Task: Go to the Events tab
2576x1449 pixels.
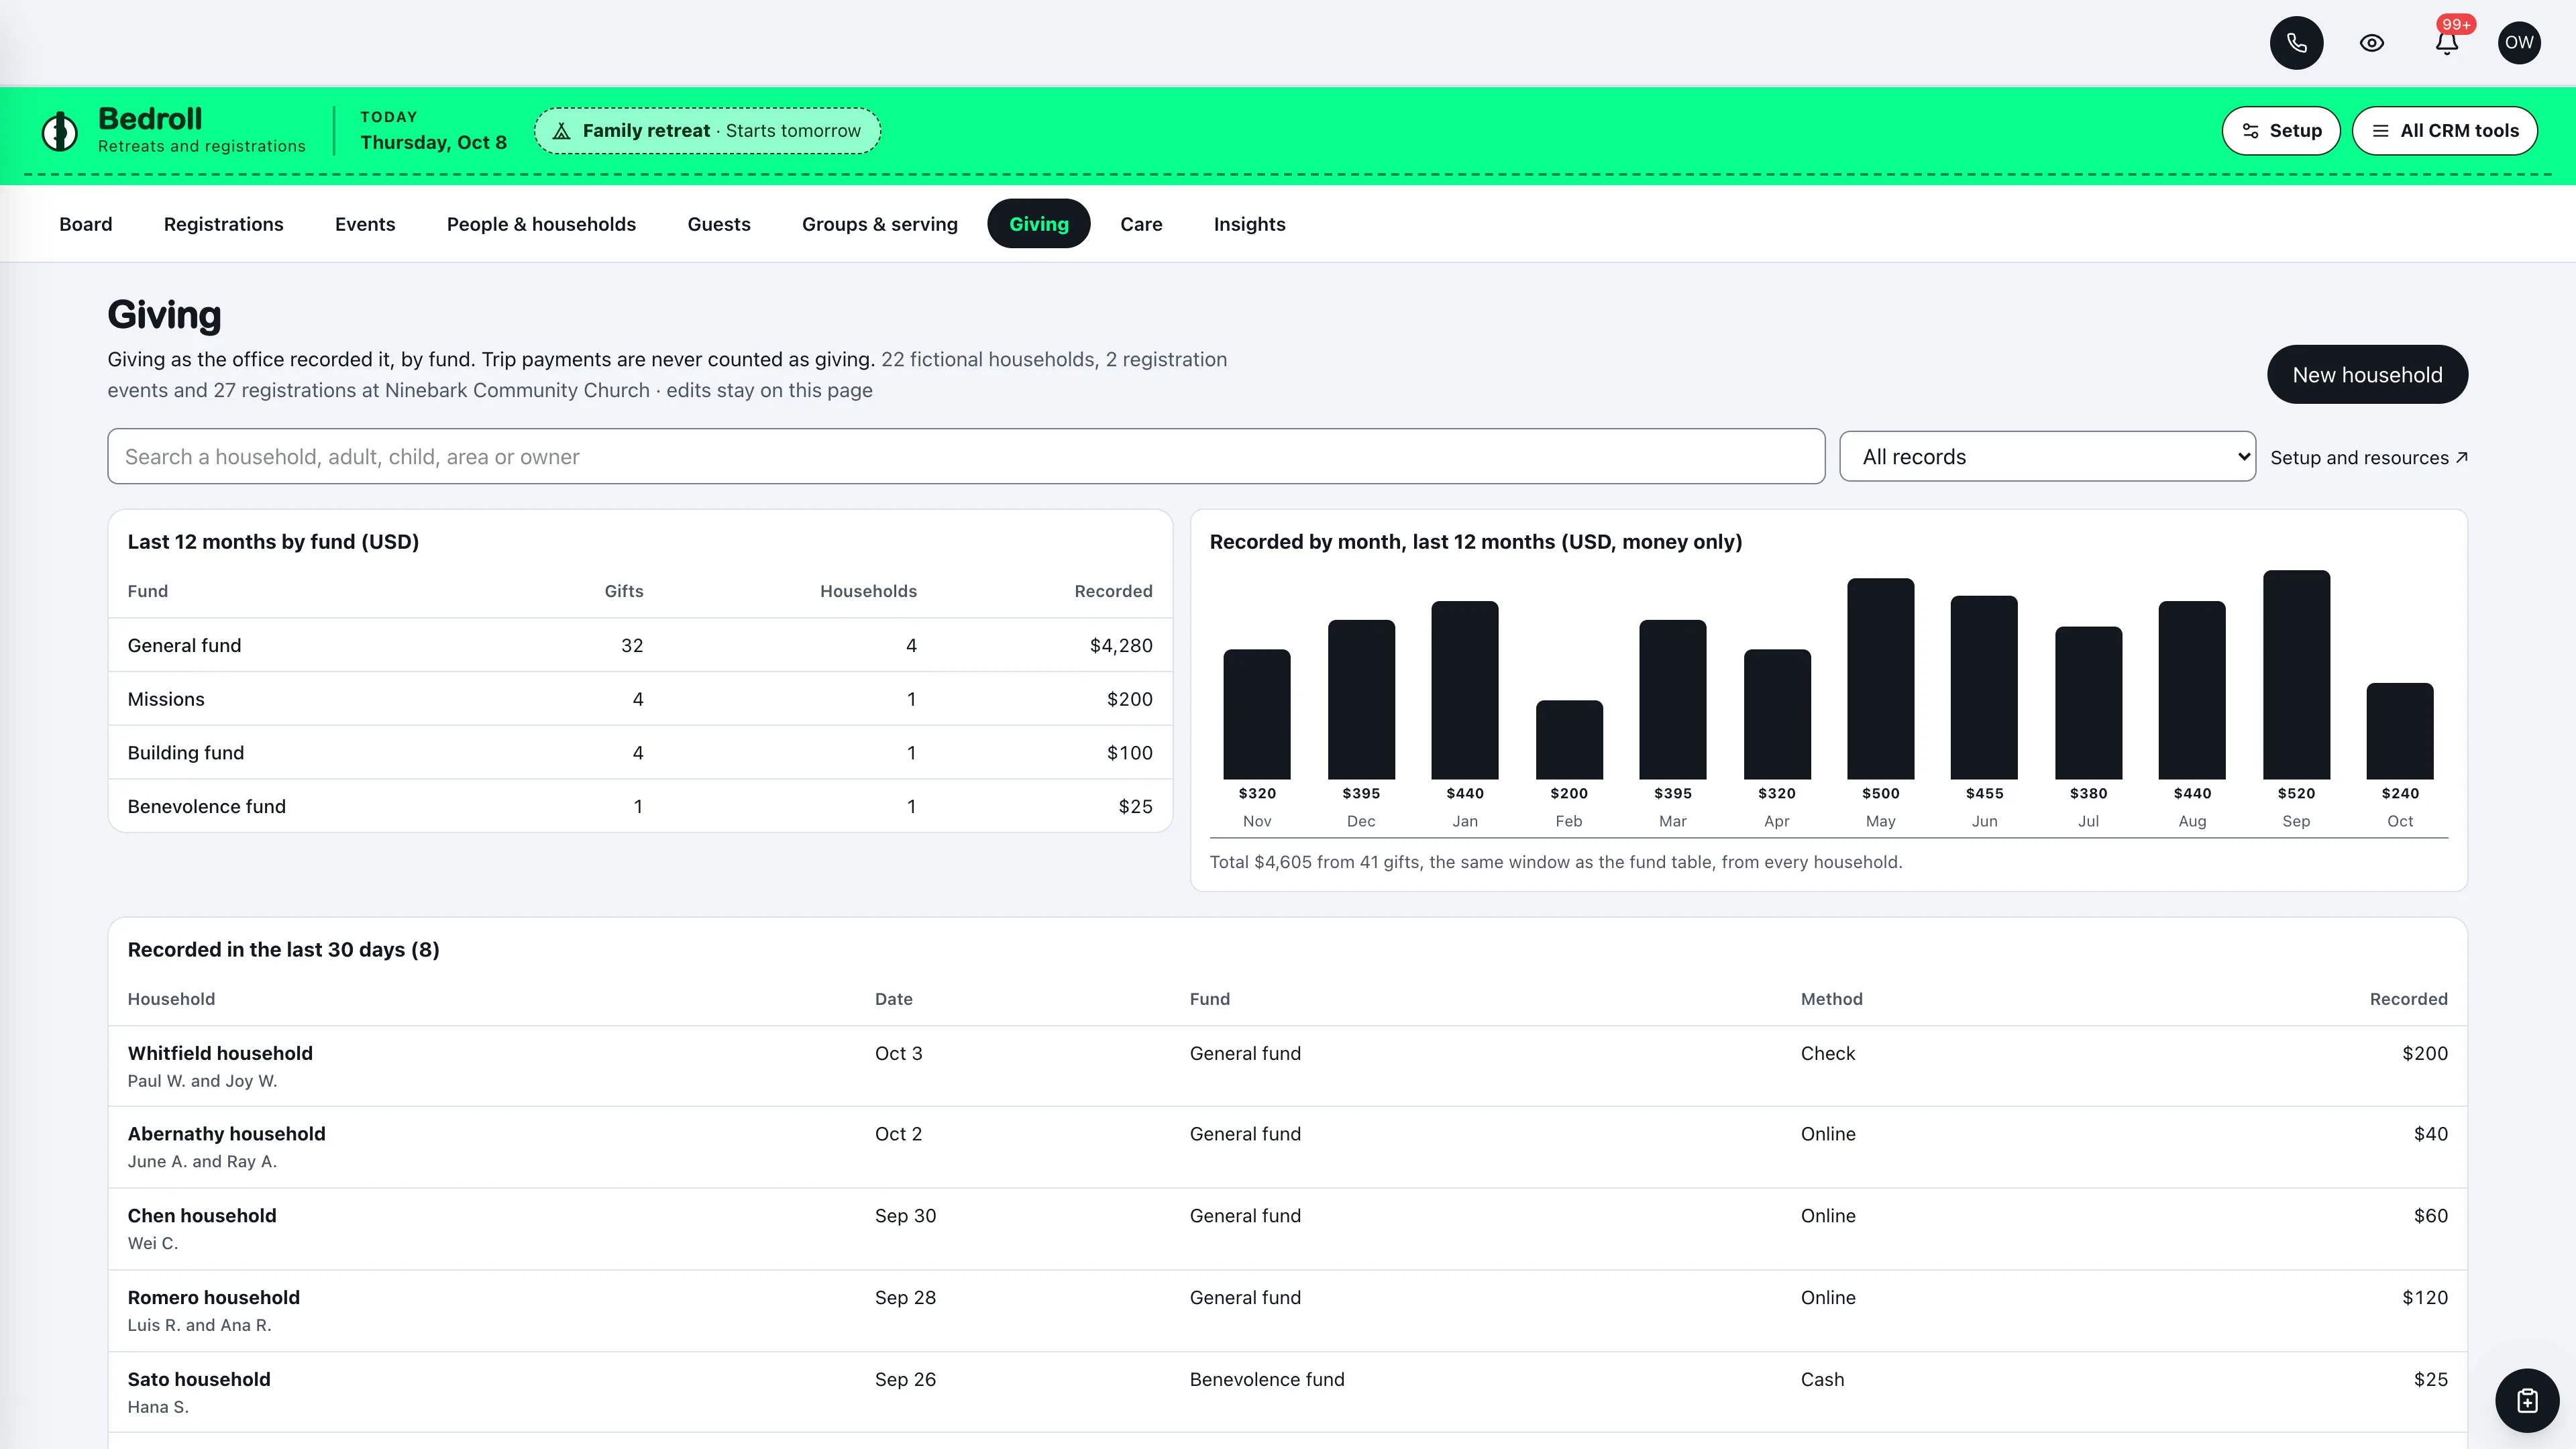Action: pyautogui.click(x=365, y=224)
